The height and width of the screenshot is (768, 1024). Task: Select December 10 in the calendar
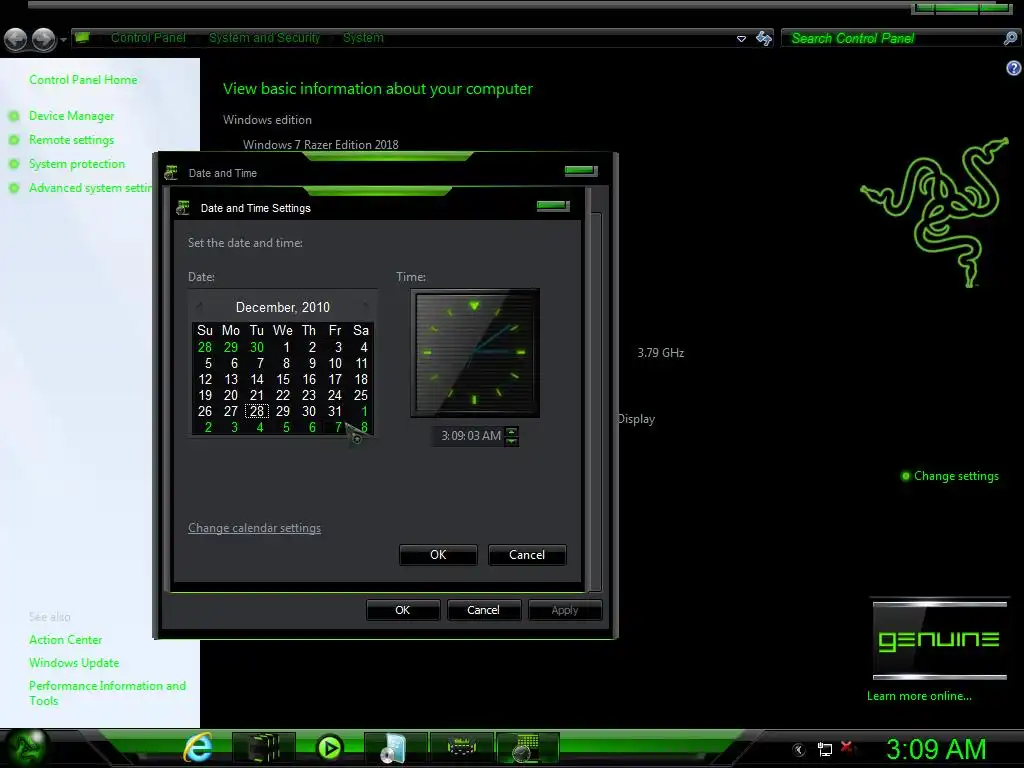334,363
